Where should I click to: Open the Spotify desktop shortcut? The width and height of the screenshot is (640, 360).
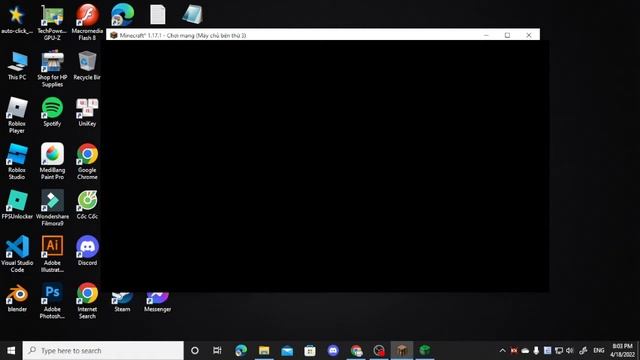pos(52,112)
